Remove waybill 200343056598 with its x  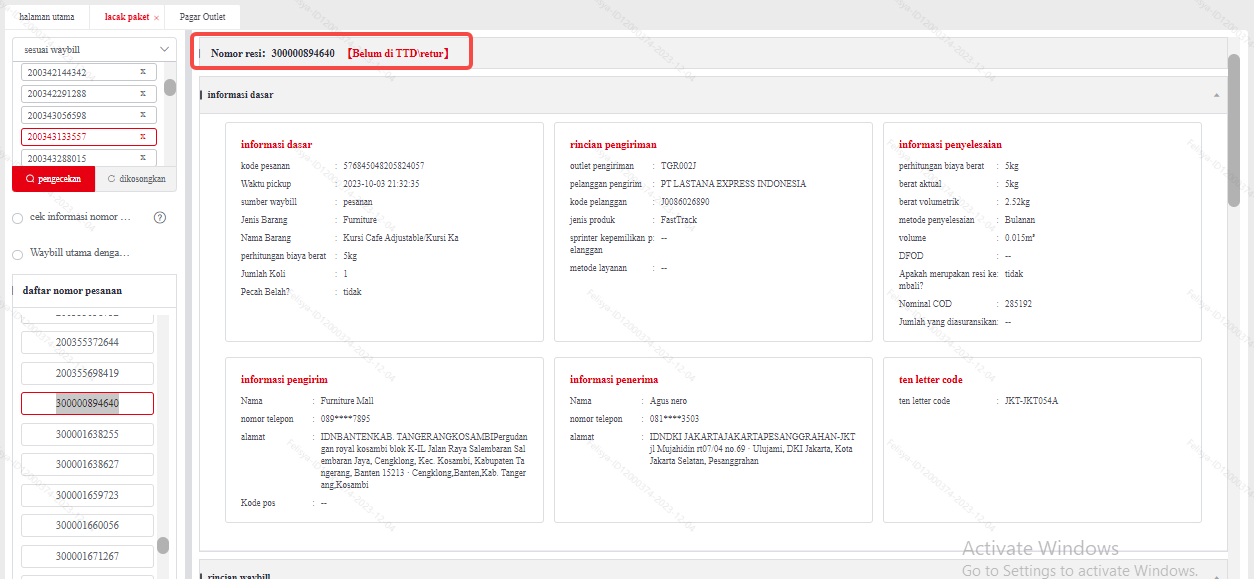(x=142, y=116)
